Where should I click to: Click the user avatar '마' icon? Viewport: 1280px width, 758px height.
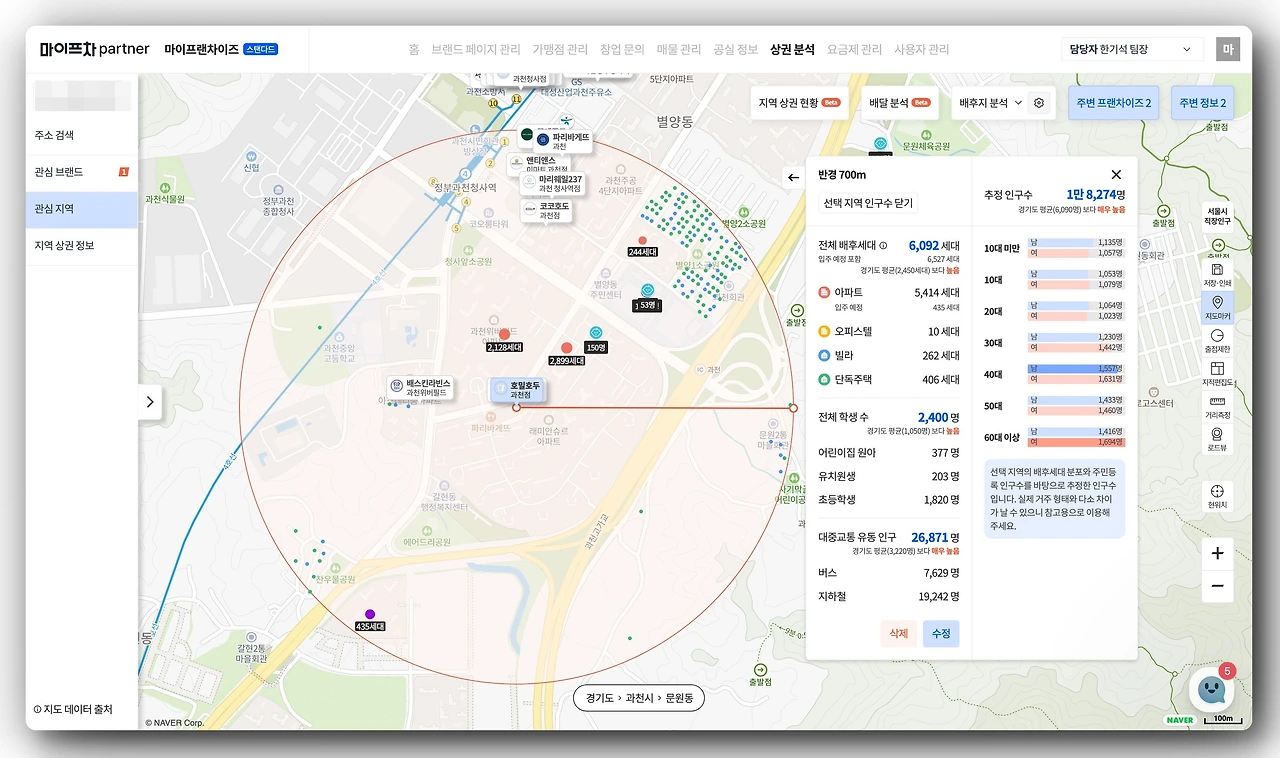[x=1227, y=49]
